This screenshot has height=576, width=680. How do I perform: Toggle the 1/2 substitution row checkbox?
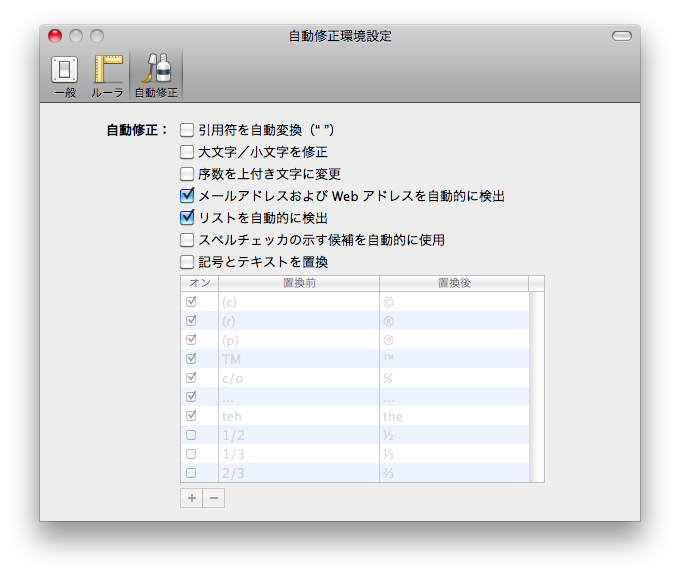pyautogui.click(x=191, y=435)
